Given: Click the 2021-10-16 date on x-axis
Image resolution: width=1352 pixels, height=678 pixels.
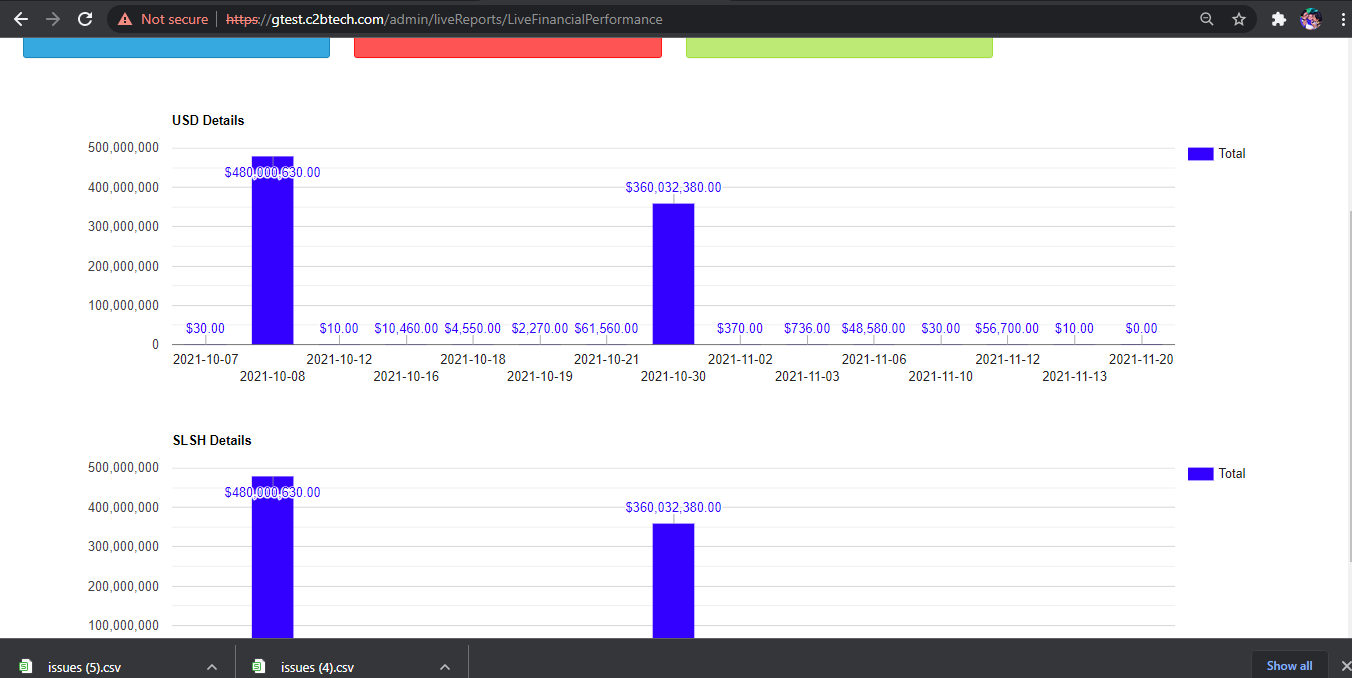Looking at the screenshot, I should click(406, 376).
